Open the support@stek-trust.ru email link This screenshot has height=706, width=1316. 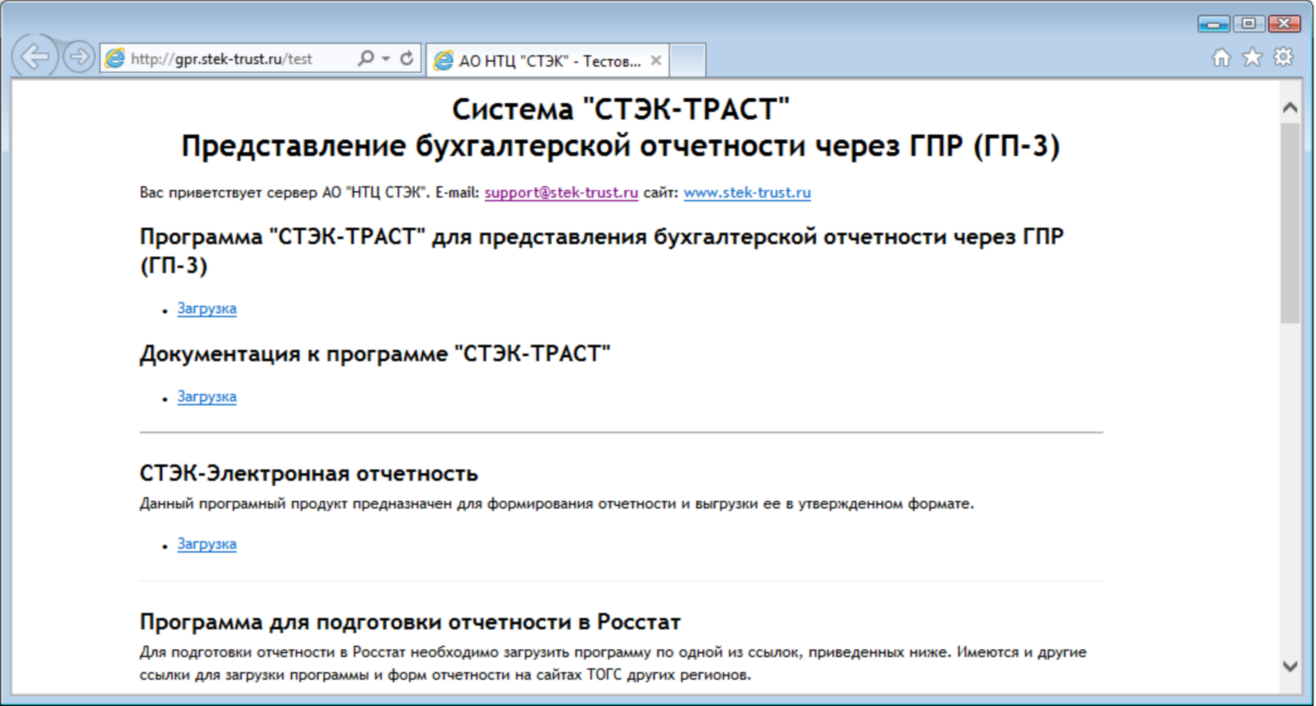[x=561, y=193]
